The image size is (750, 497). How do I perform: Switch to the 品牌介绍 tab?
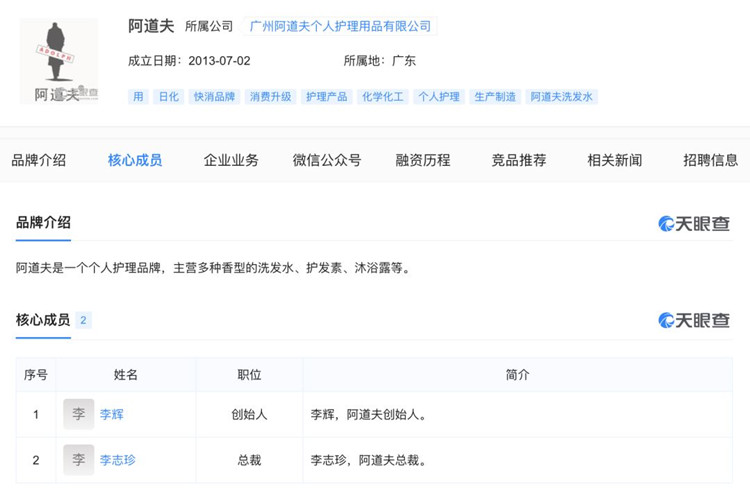(39, 160)
